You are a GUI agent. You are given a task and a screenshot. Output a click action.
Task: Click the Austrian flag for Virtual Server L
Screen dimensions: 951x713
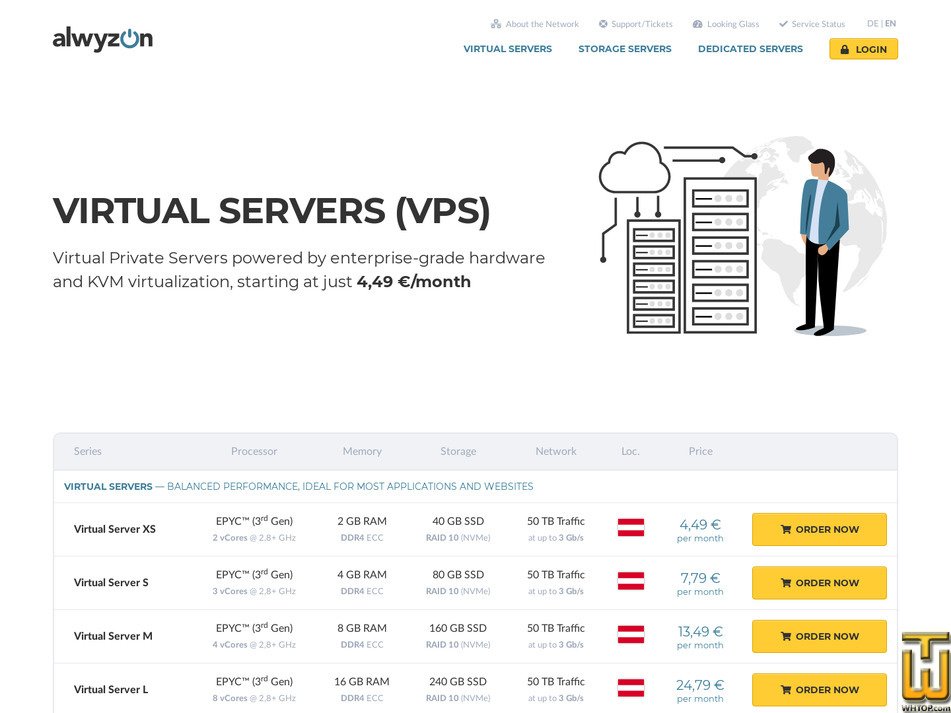(631, 689)
